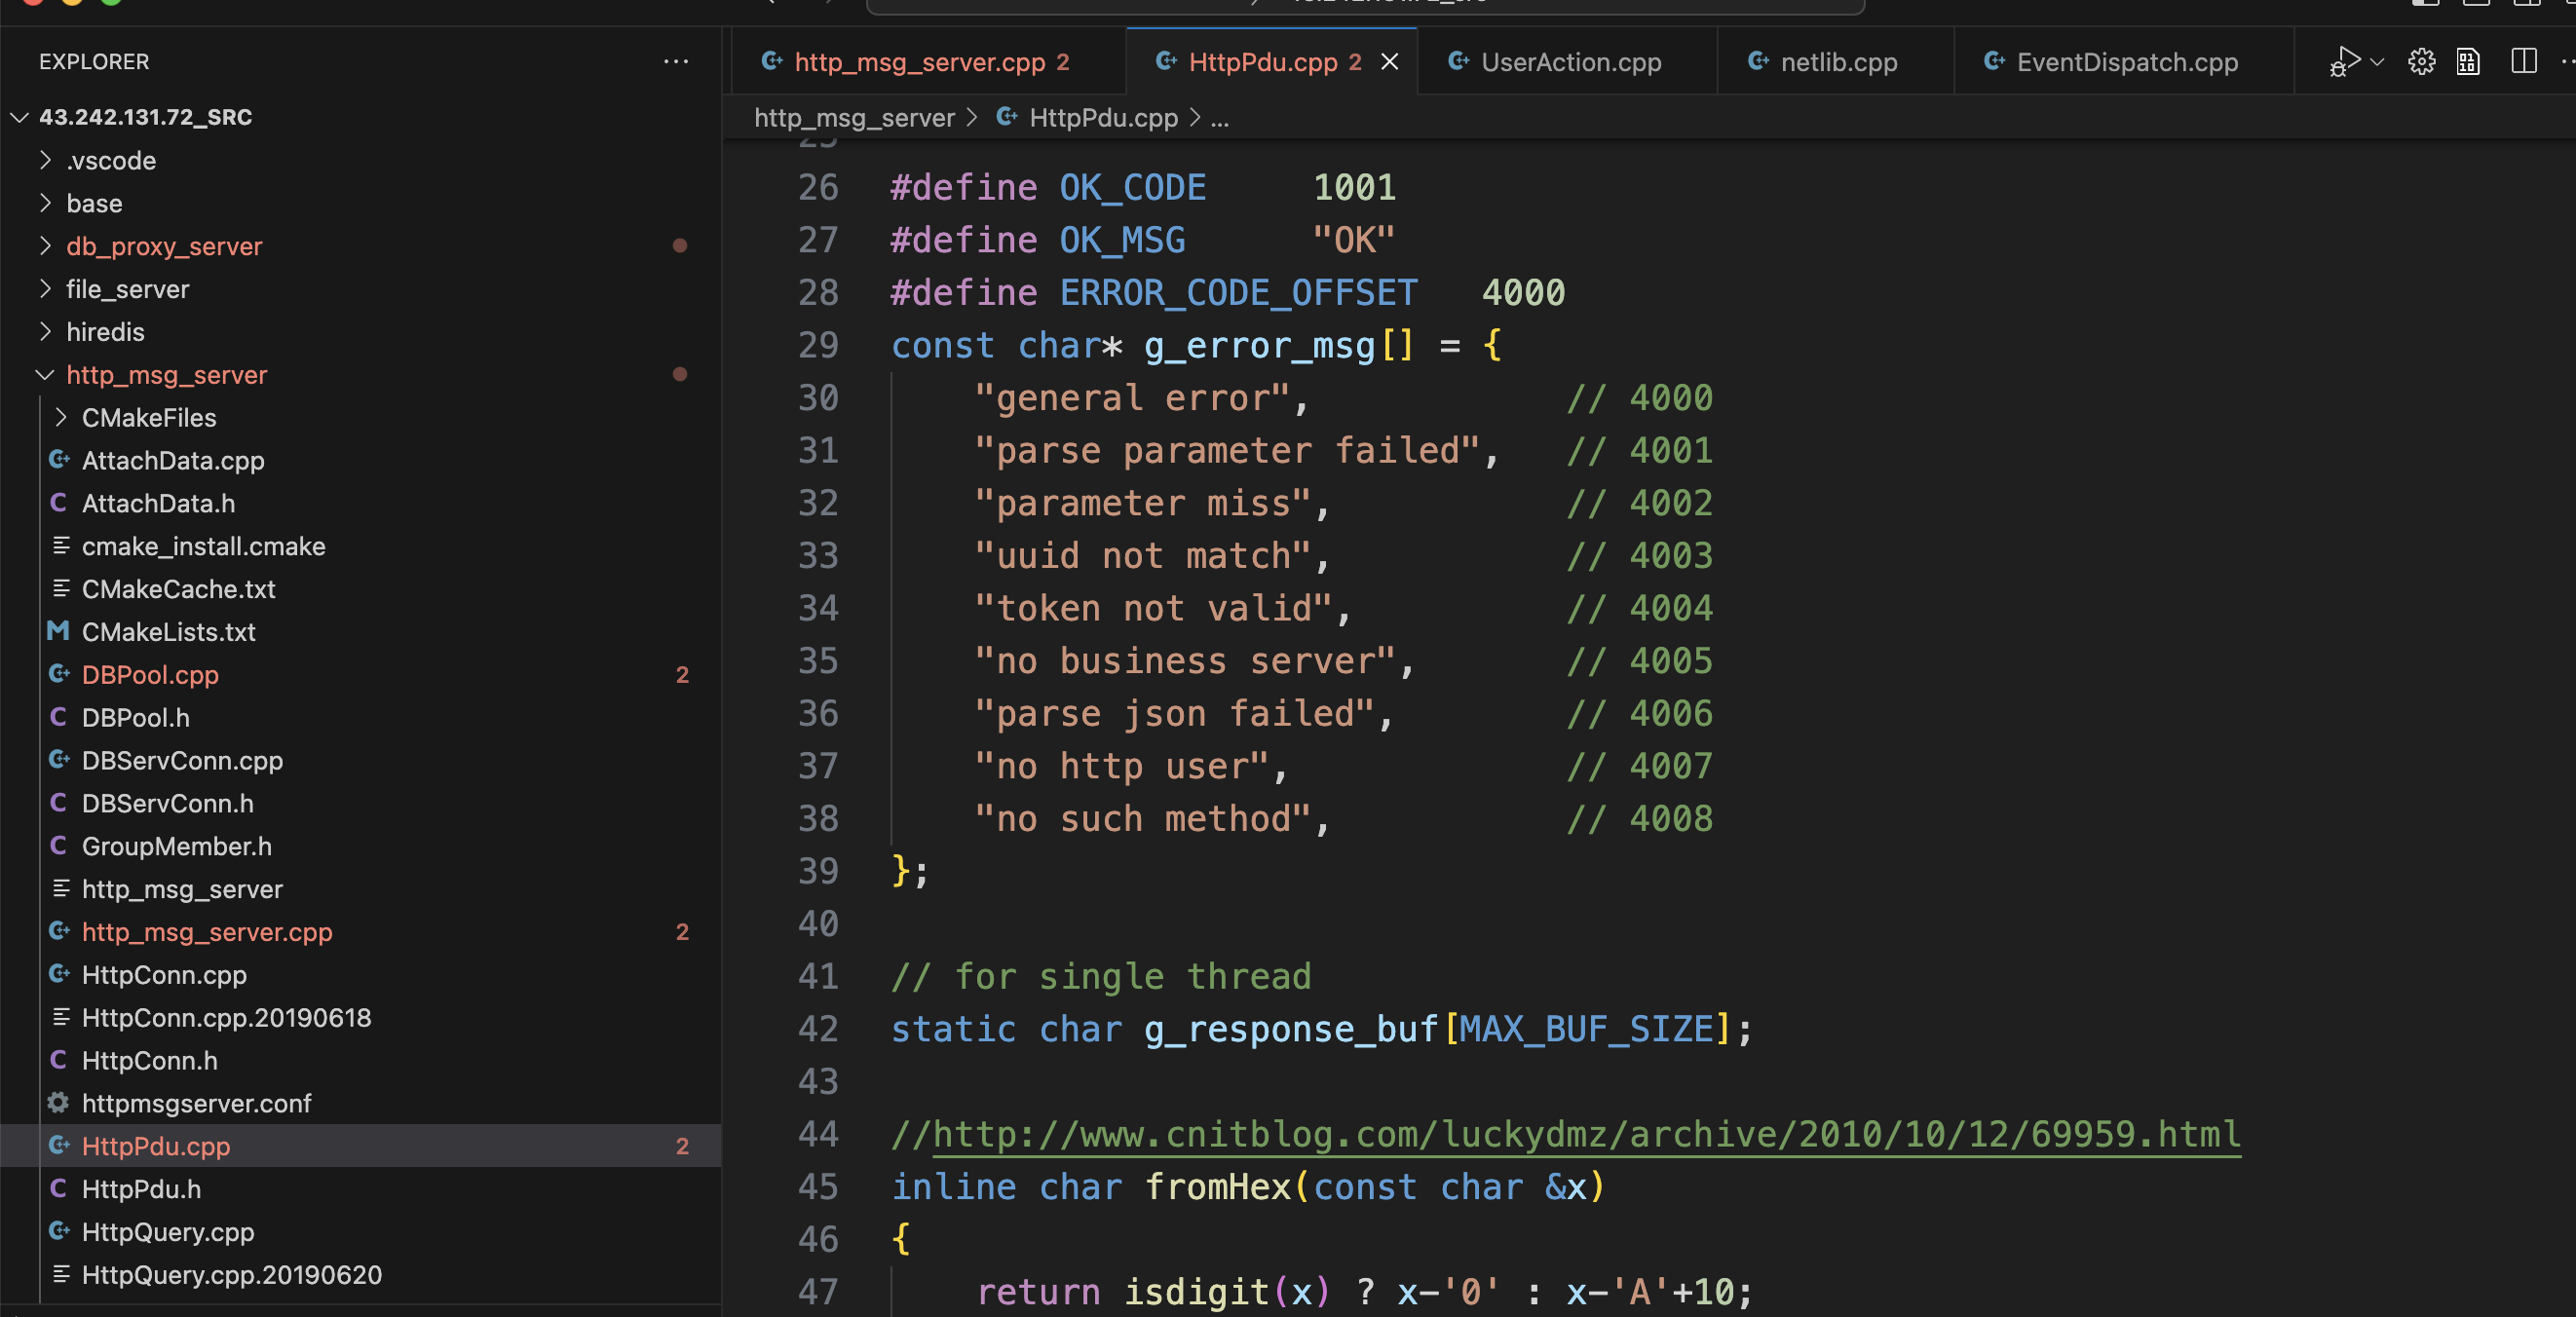Image resolution: width=2576 pixels, height=1317 pixels.
Task: Open DBServConn.cpp file
Action: (x=360, y=760)
